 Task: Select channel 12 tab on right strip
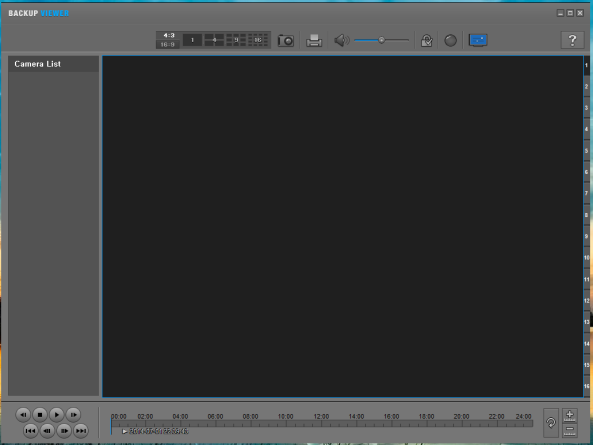587,301
